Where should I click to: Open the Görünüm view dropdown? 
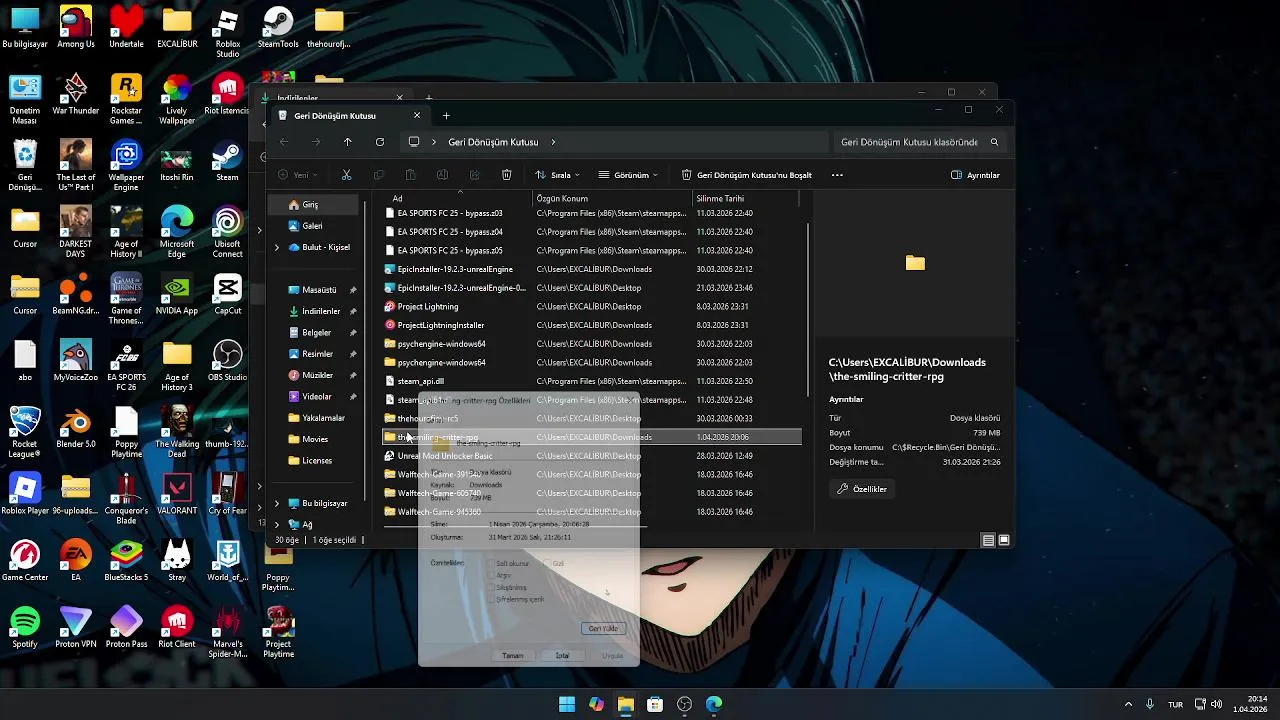click(x=628, y=175)
